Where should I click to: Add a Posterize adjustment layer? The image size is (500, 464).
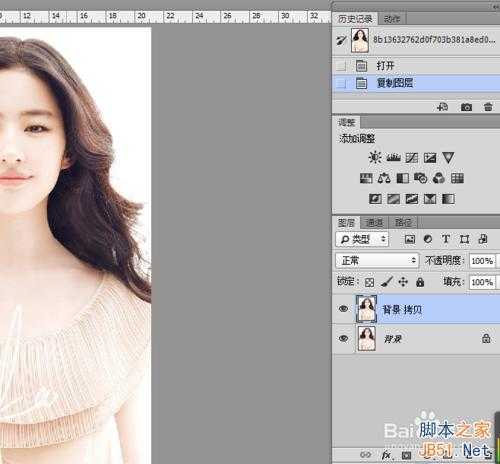(394, 199)
